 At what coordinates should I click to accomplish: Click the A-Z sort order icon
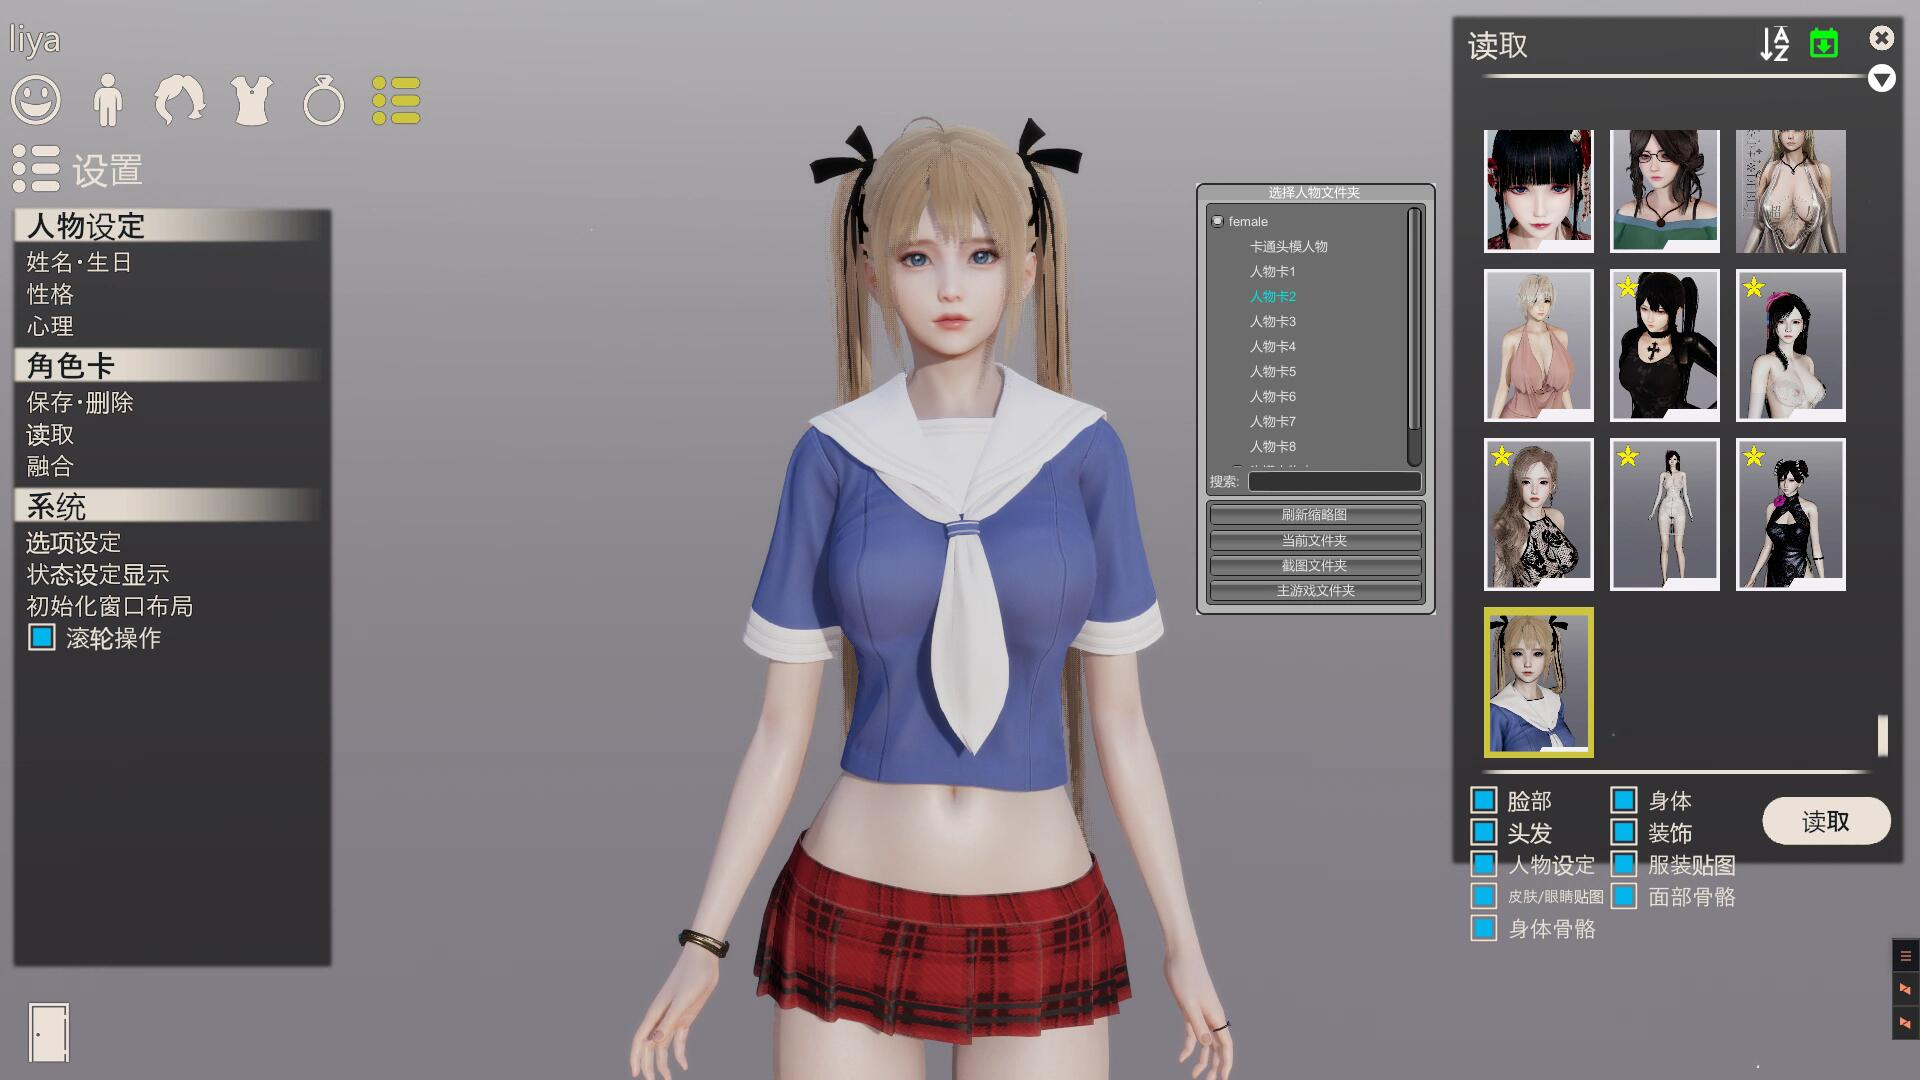pos(1774,44)
